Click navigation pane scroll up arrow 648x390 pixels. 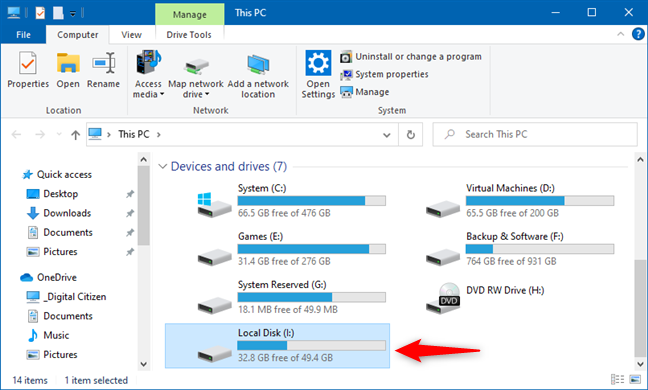[143, 159]
